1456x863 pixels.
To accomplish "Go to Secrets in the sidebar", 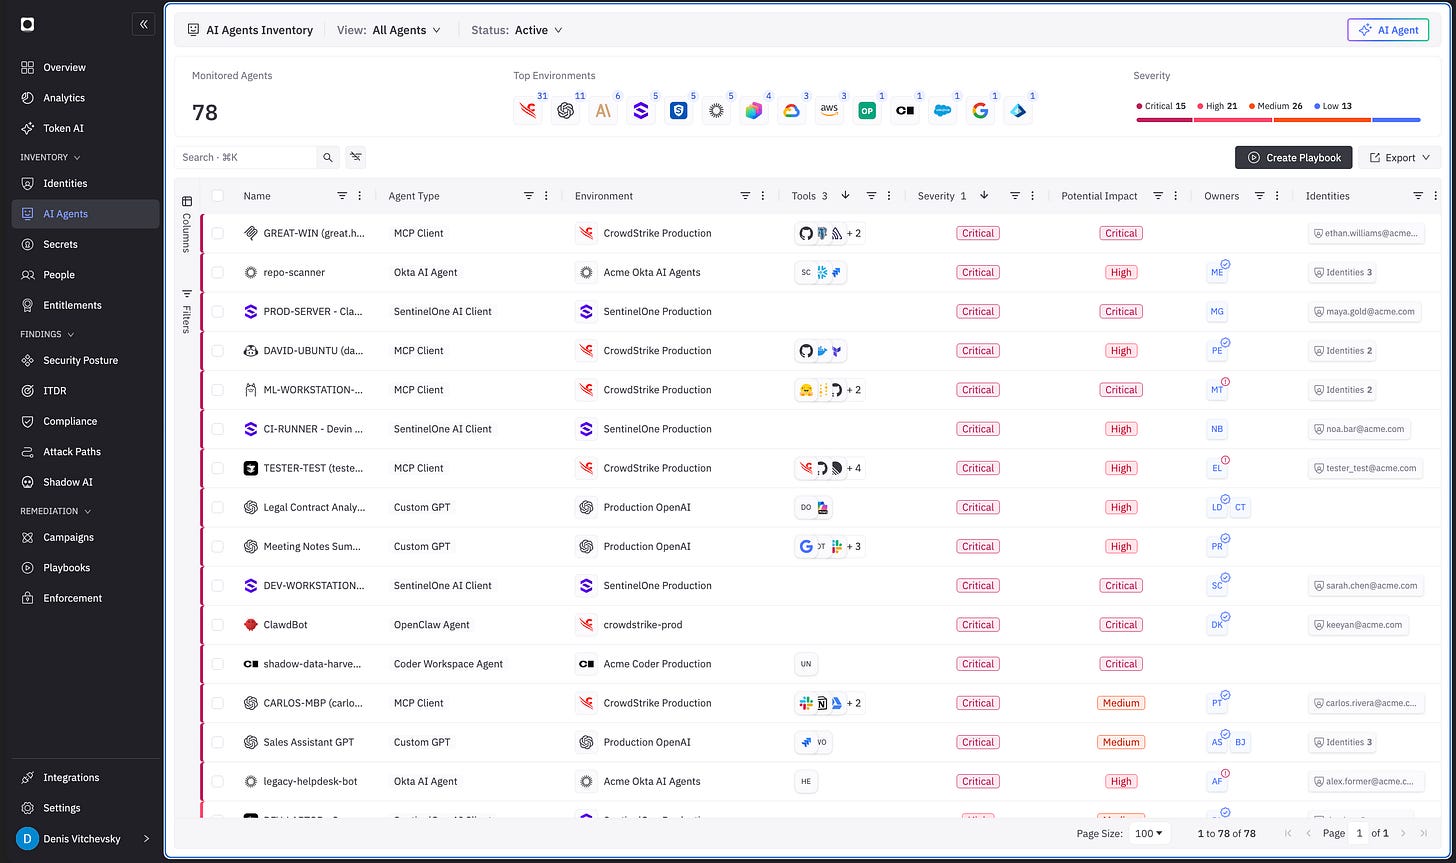I will tap(85, 244).
